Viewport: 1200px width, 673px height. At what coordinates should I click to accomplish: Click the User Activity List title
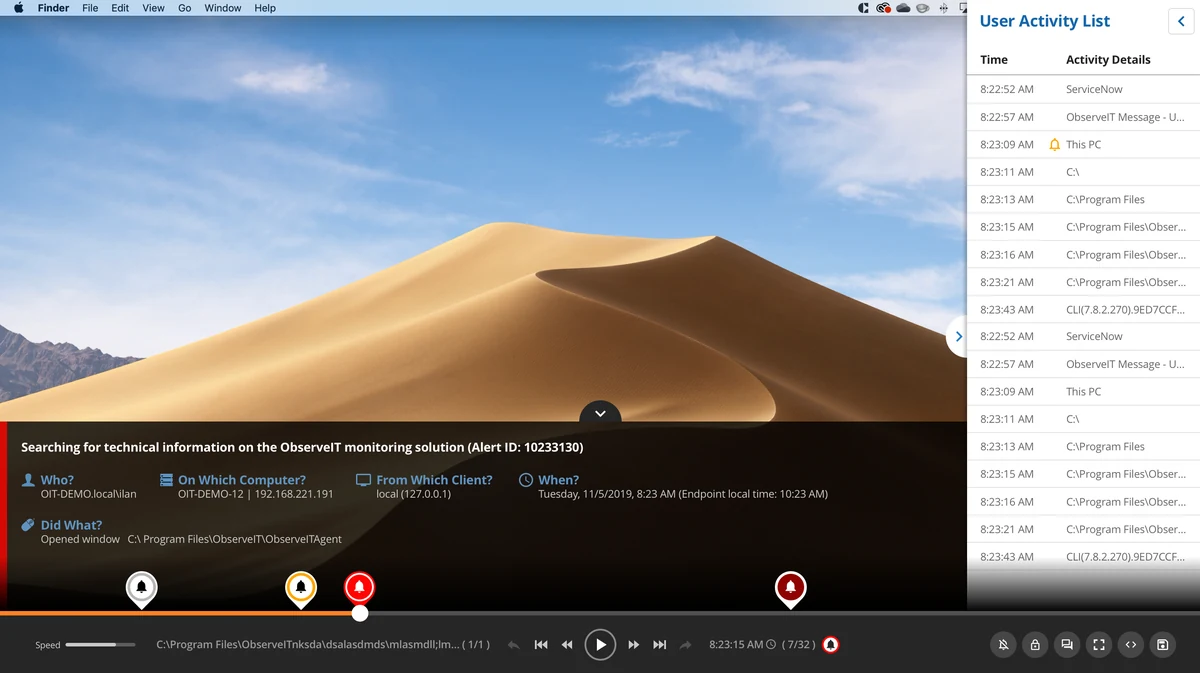point(1045,21)
